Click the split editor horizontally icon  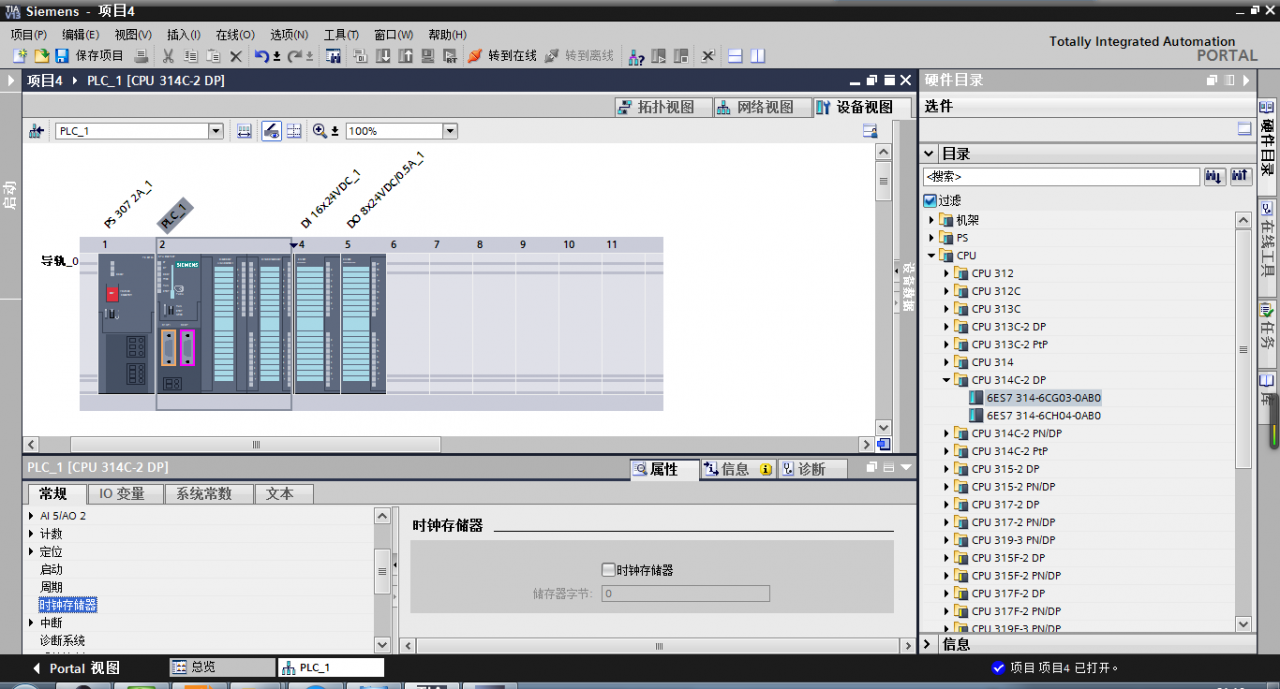tap(735, 56)
